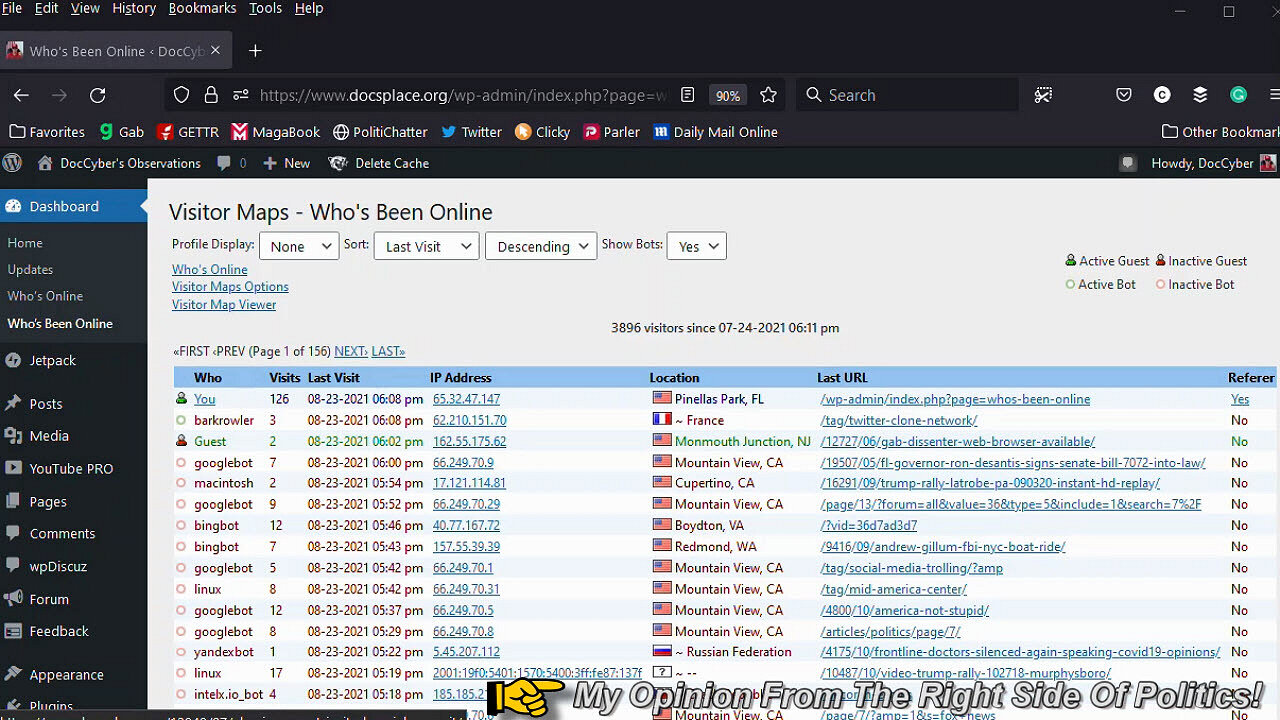Open Appearance from the sidebar
Screen dimensions: 1280x720
[68, 674]
